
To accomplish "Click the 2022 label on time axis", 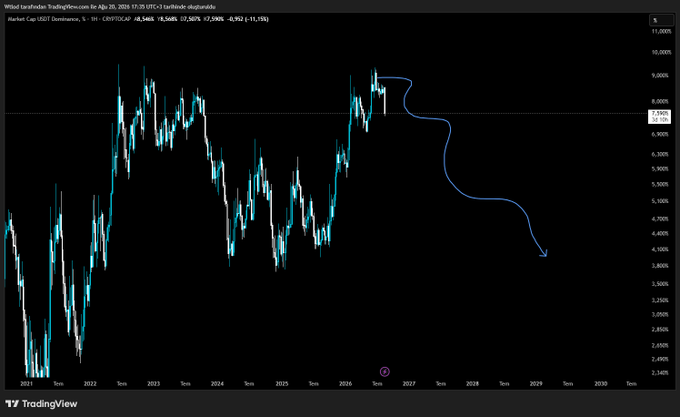I will coord(90,384).
